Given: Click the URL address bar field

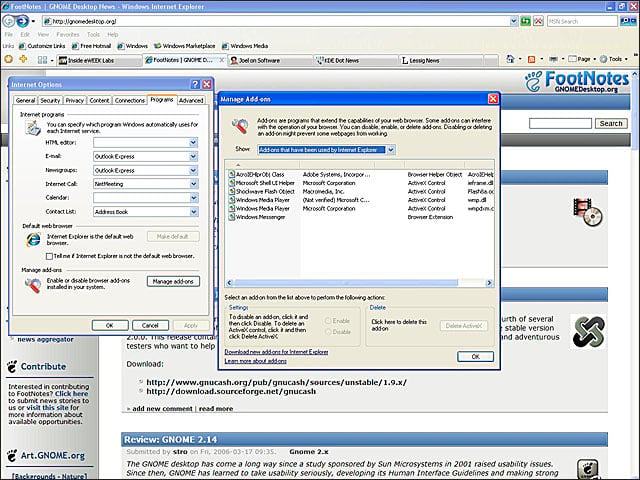Looking at the screenshot, I should [276, 21].
